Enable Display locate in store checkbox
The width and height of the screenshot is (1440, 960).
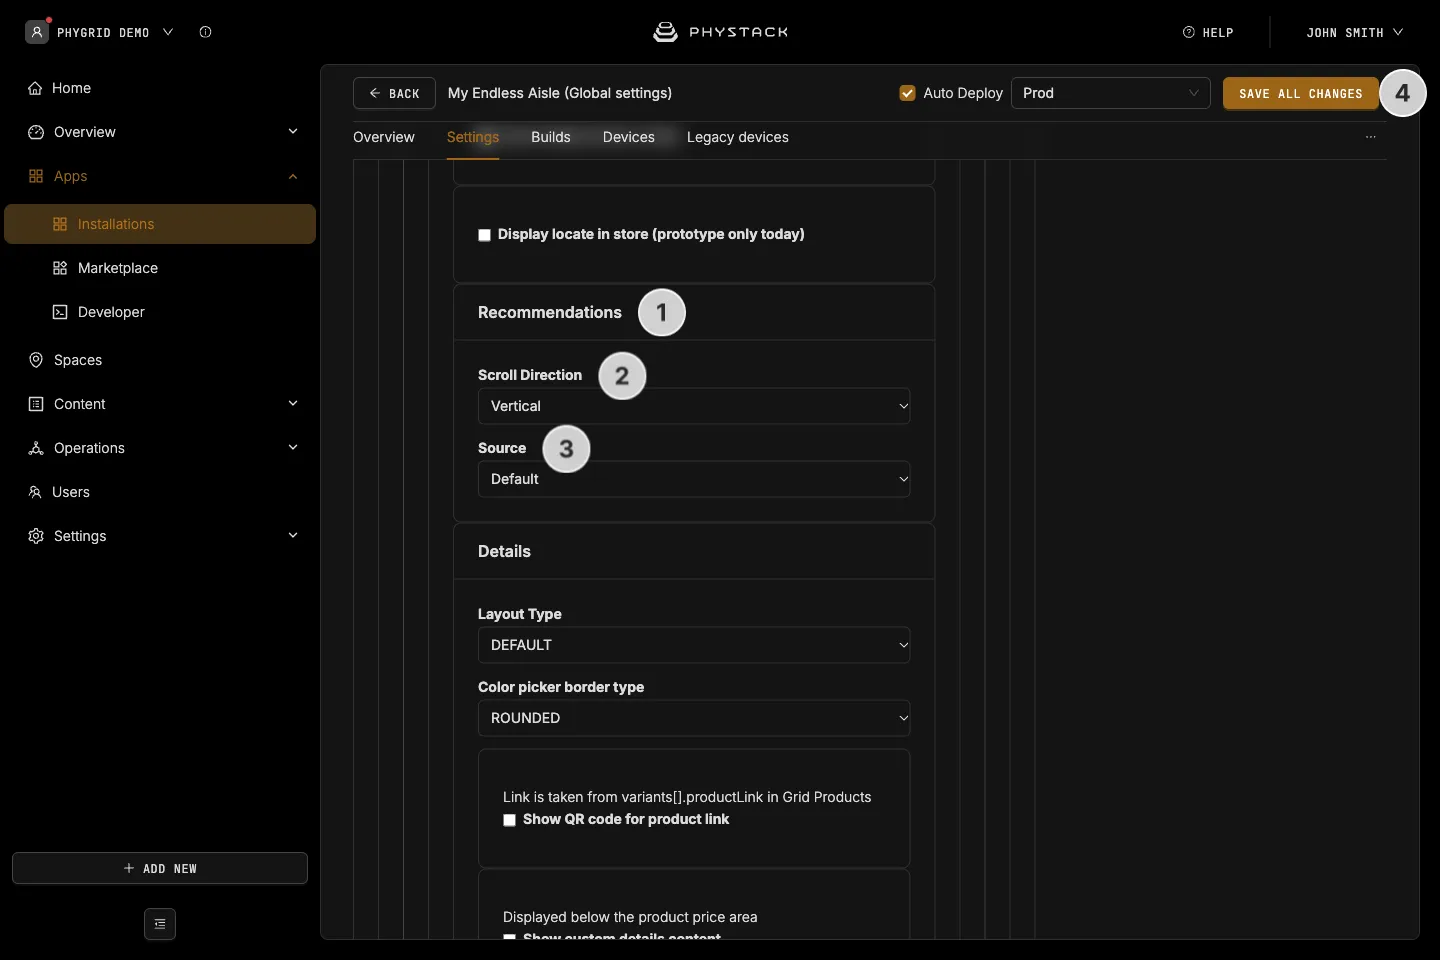[x=484, y=235]
